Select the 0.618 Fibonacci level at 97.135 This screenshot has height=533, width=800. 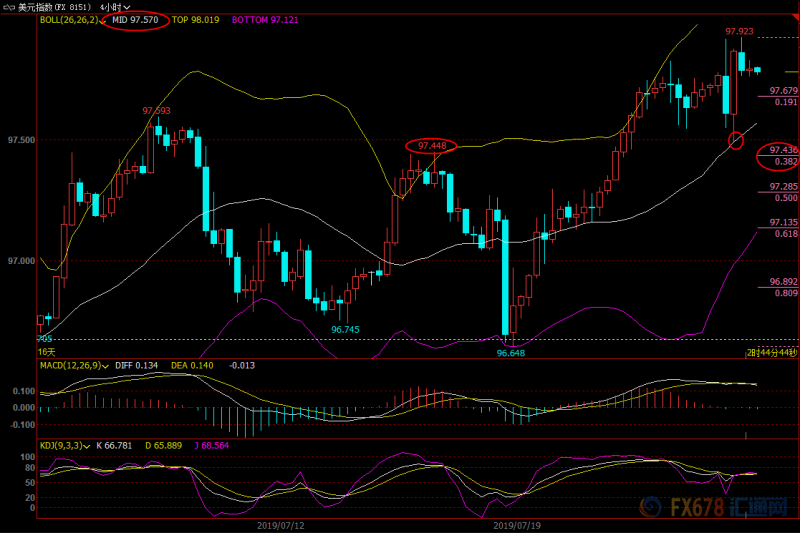coord(786,234)
